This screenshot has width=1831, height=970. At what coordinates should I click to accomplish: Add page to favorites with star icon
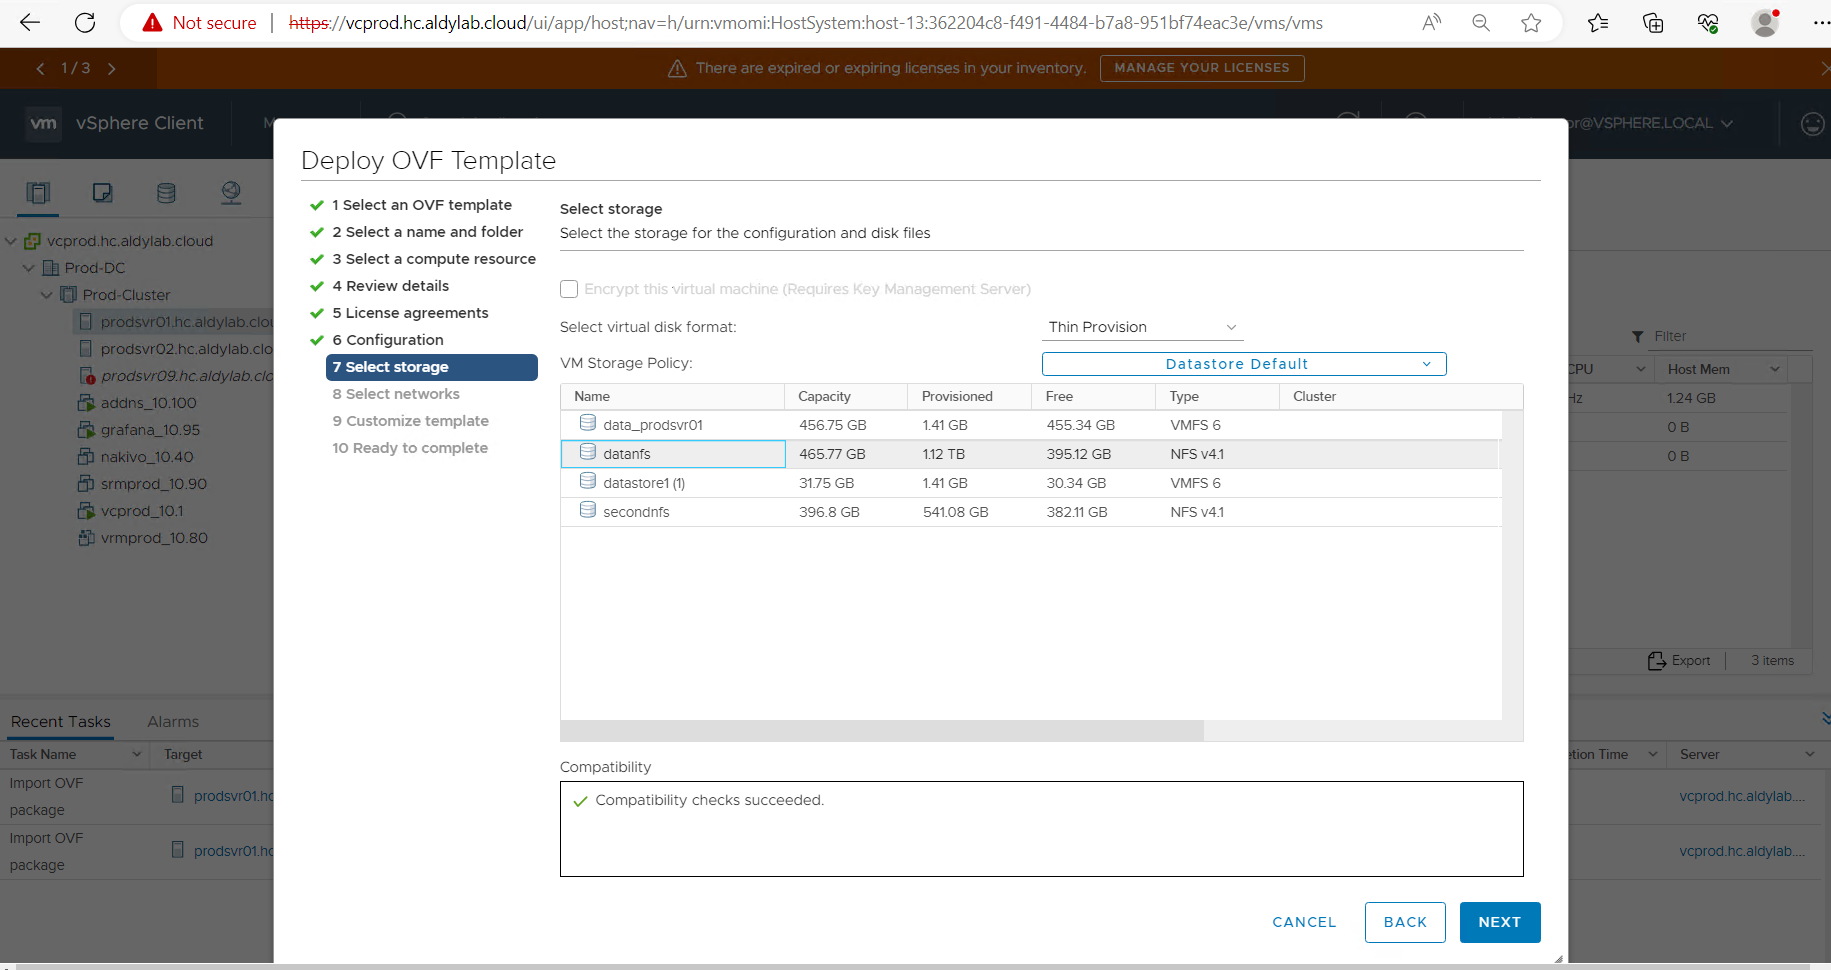(1531, 23)
